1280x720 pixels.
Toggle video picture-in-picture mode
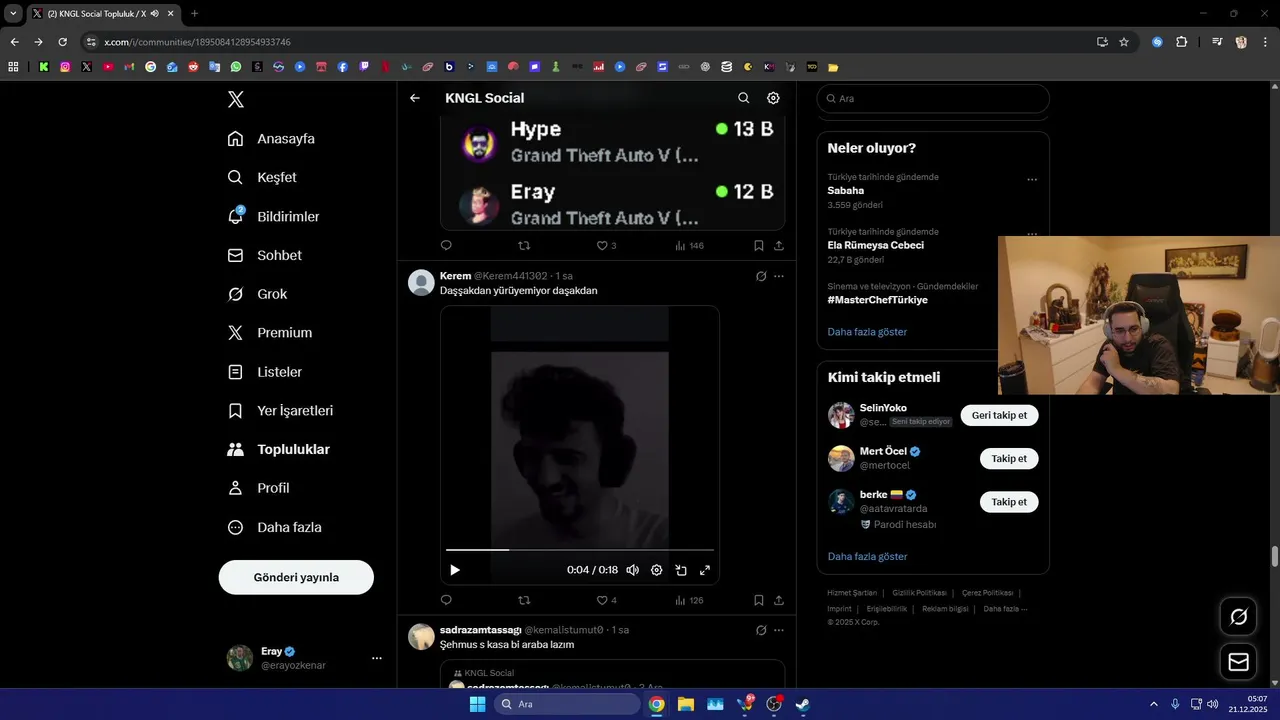tap(681, 570)
